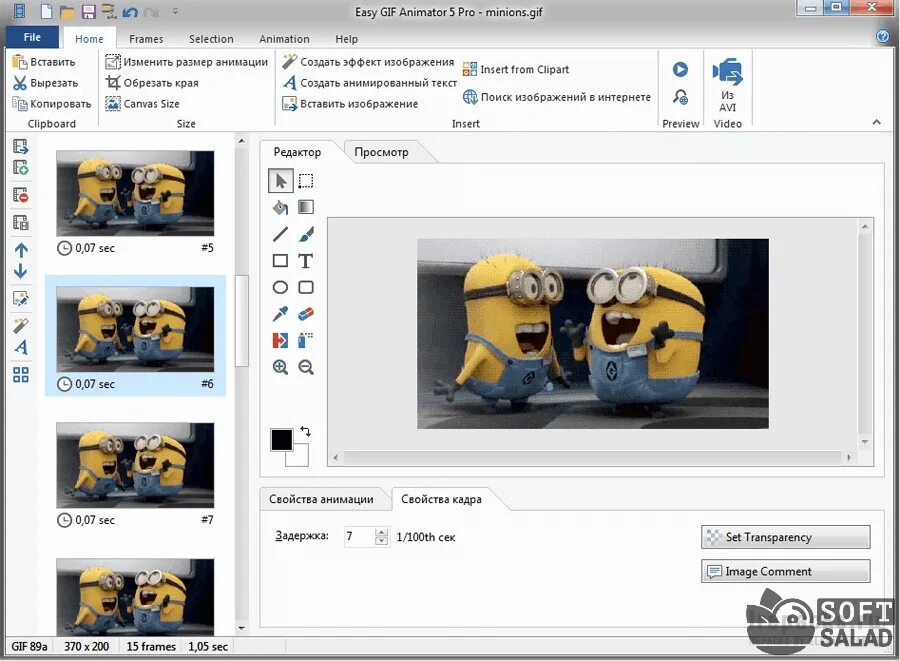Image resolution: width=900 pixels, height=661 pixels.
Task: Click frame list scrollbar down arrow
Action: (x=242, y=628)
